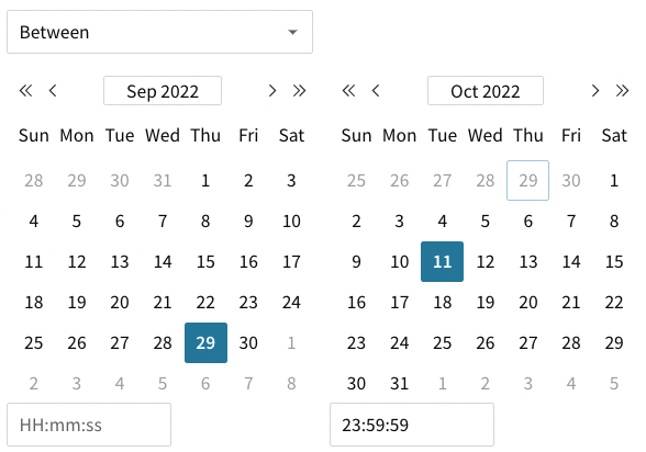
Task: Open the Sep 2022 month picker
Action: click(x=162, y=92)
